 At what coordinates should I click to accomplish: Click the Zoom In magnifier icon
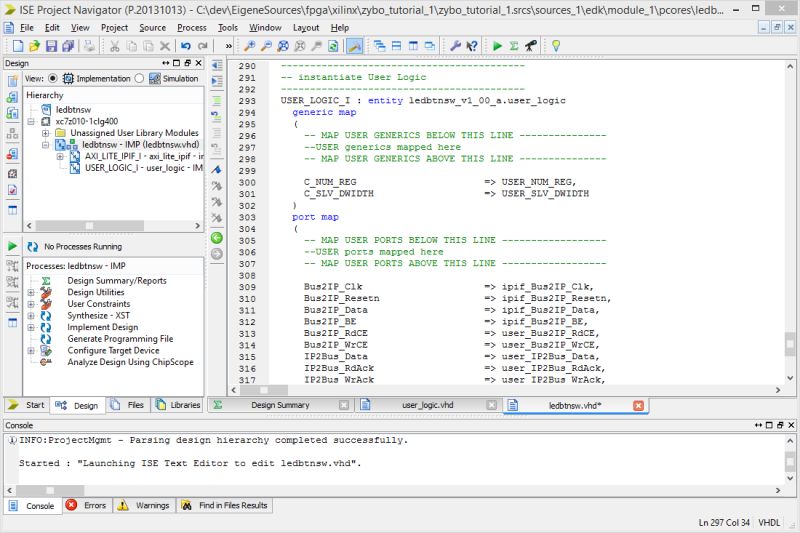coord(249,46)
